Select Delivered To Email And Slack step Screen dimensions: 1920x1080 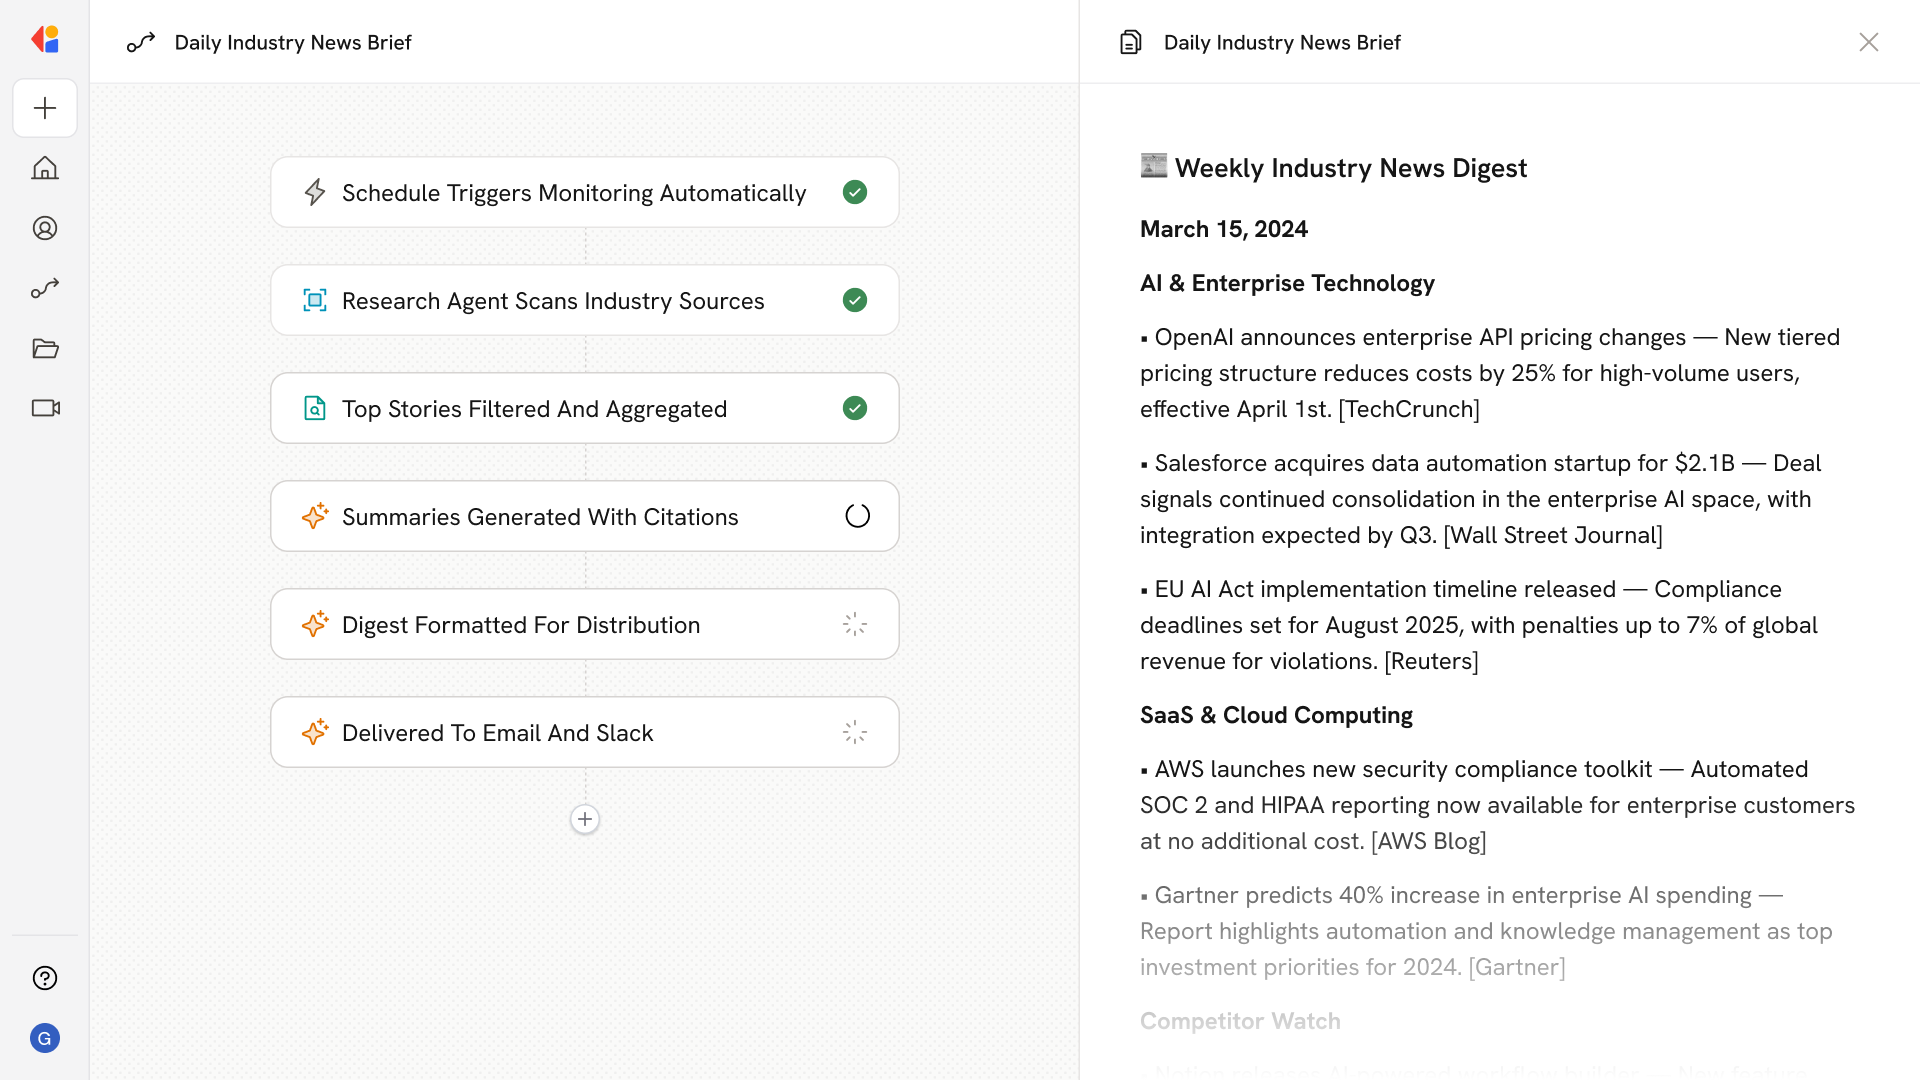[x=498, y=733]
